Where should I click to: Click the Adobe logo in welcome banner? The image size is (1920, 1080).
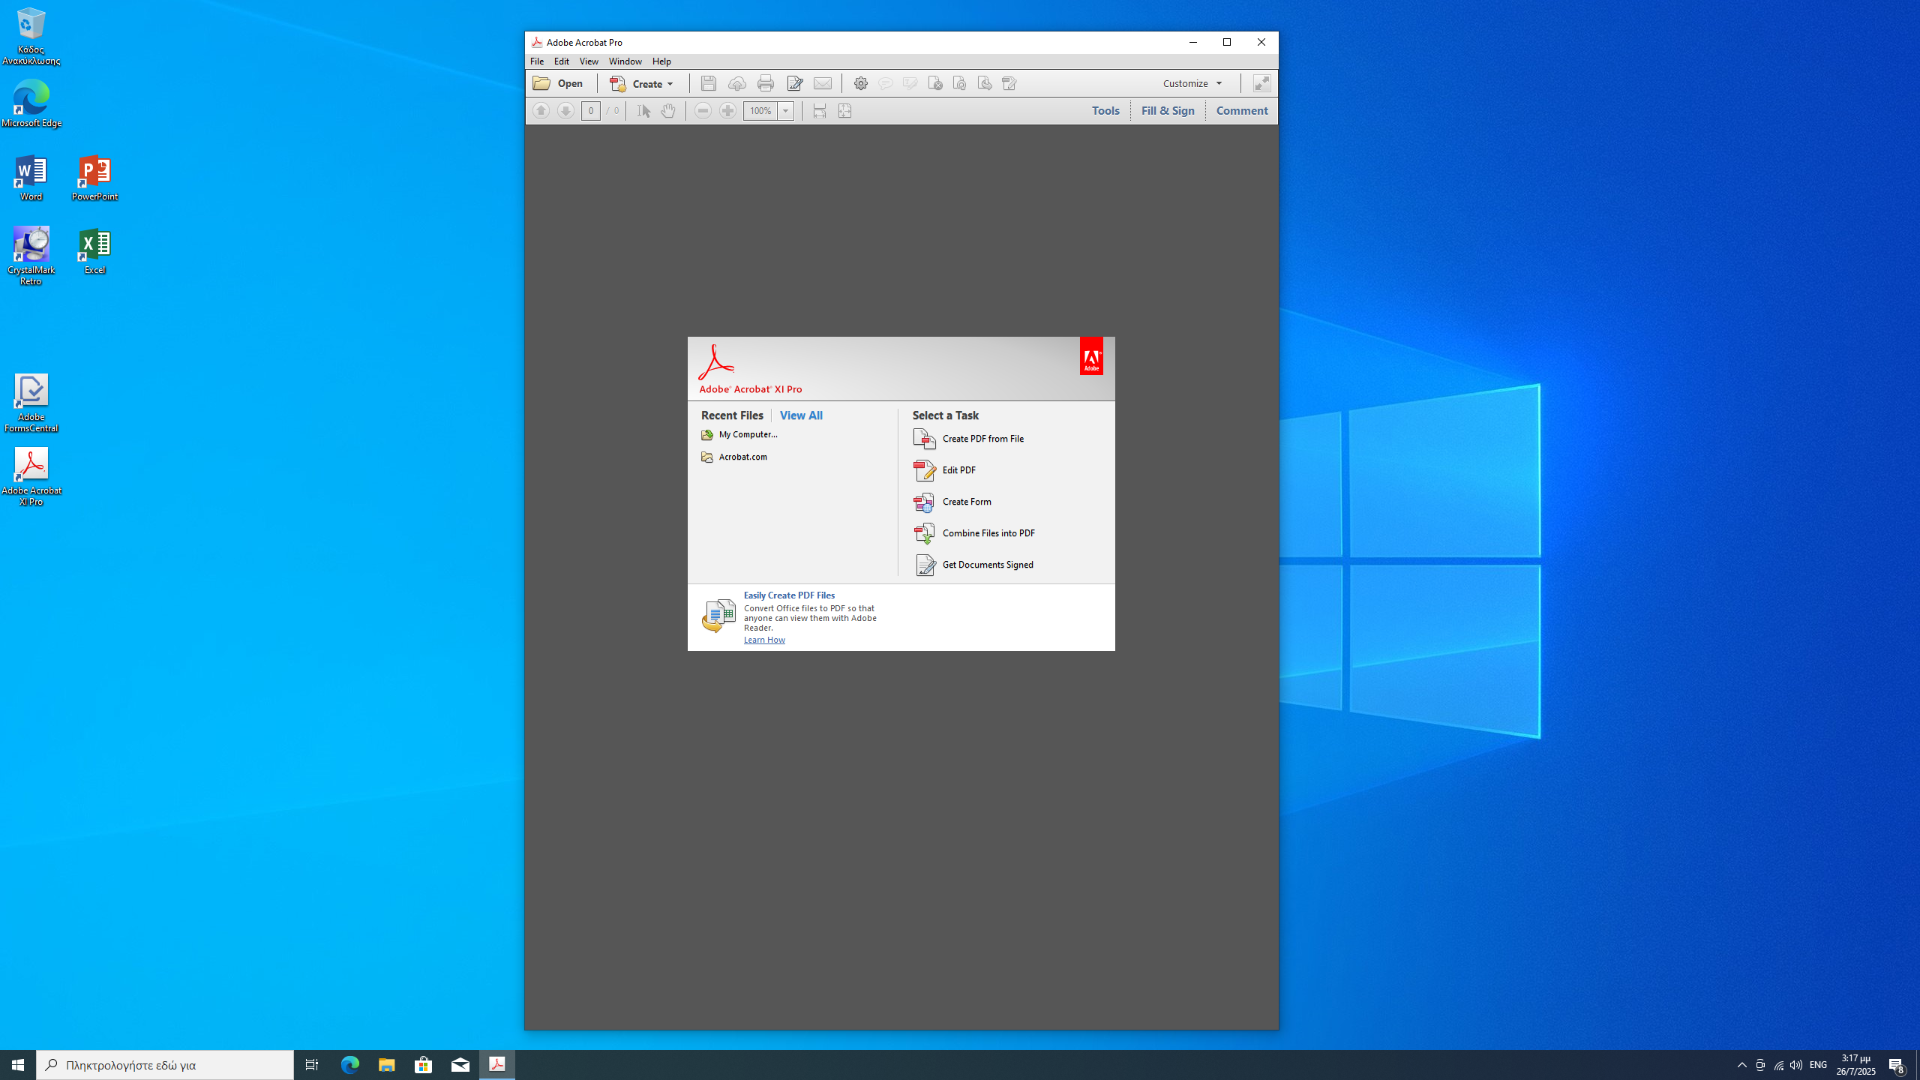tap(1091, 356)
